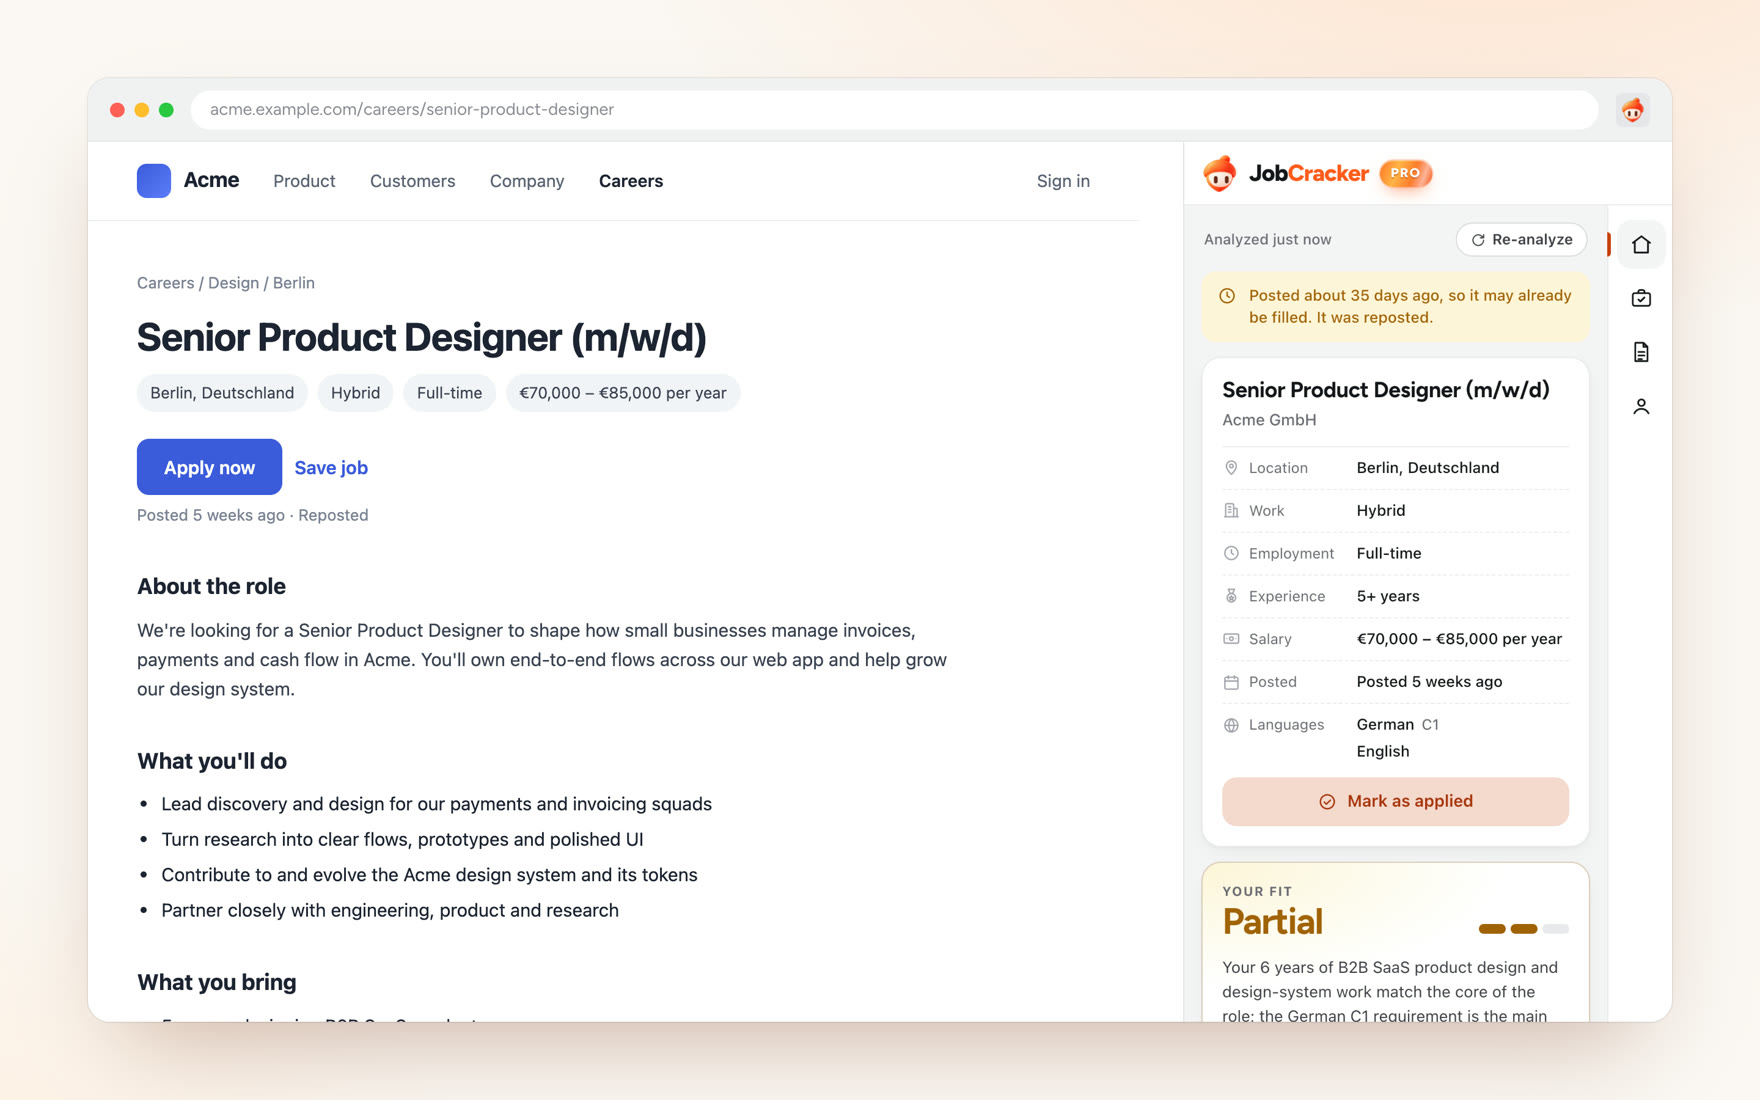The width and height of the screenshot is (1760, 1100).
Task: Click the Berlin, Deutschland location chip
Action: click(222, 393)
